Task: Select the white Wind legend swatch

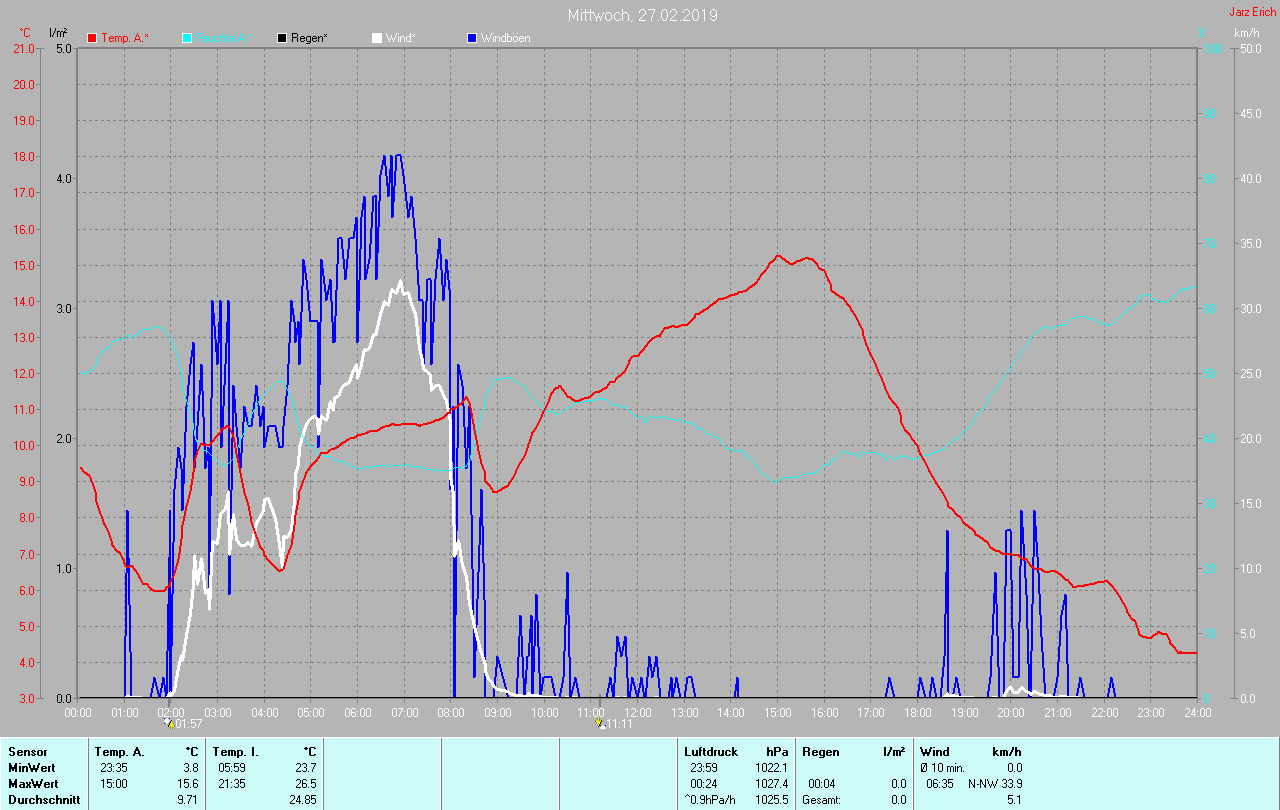Action: [377, 38]
